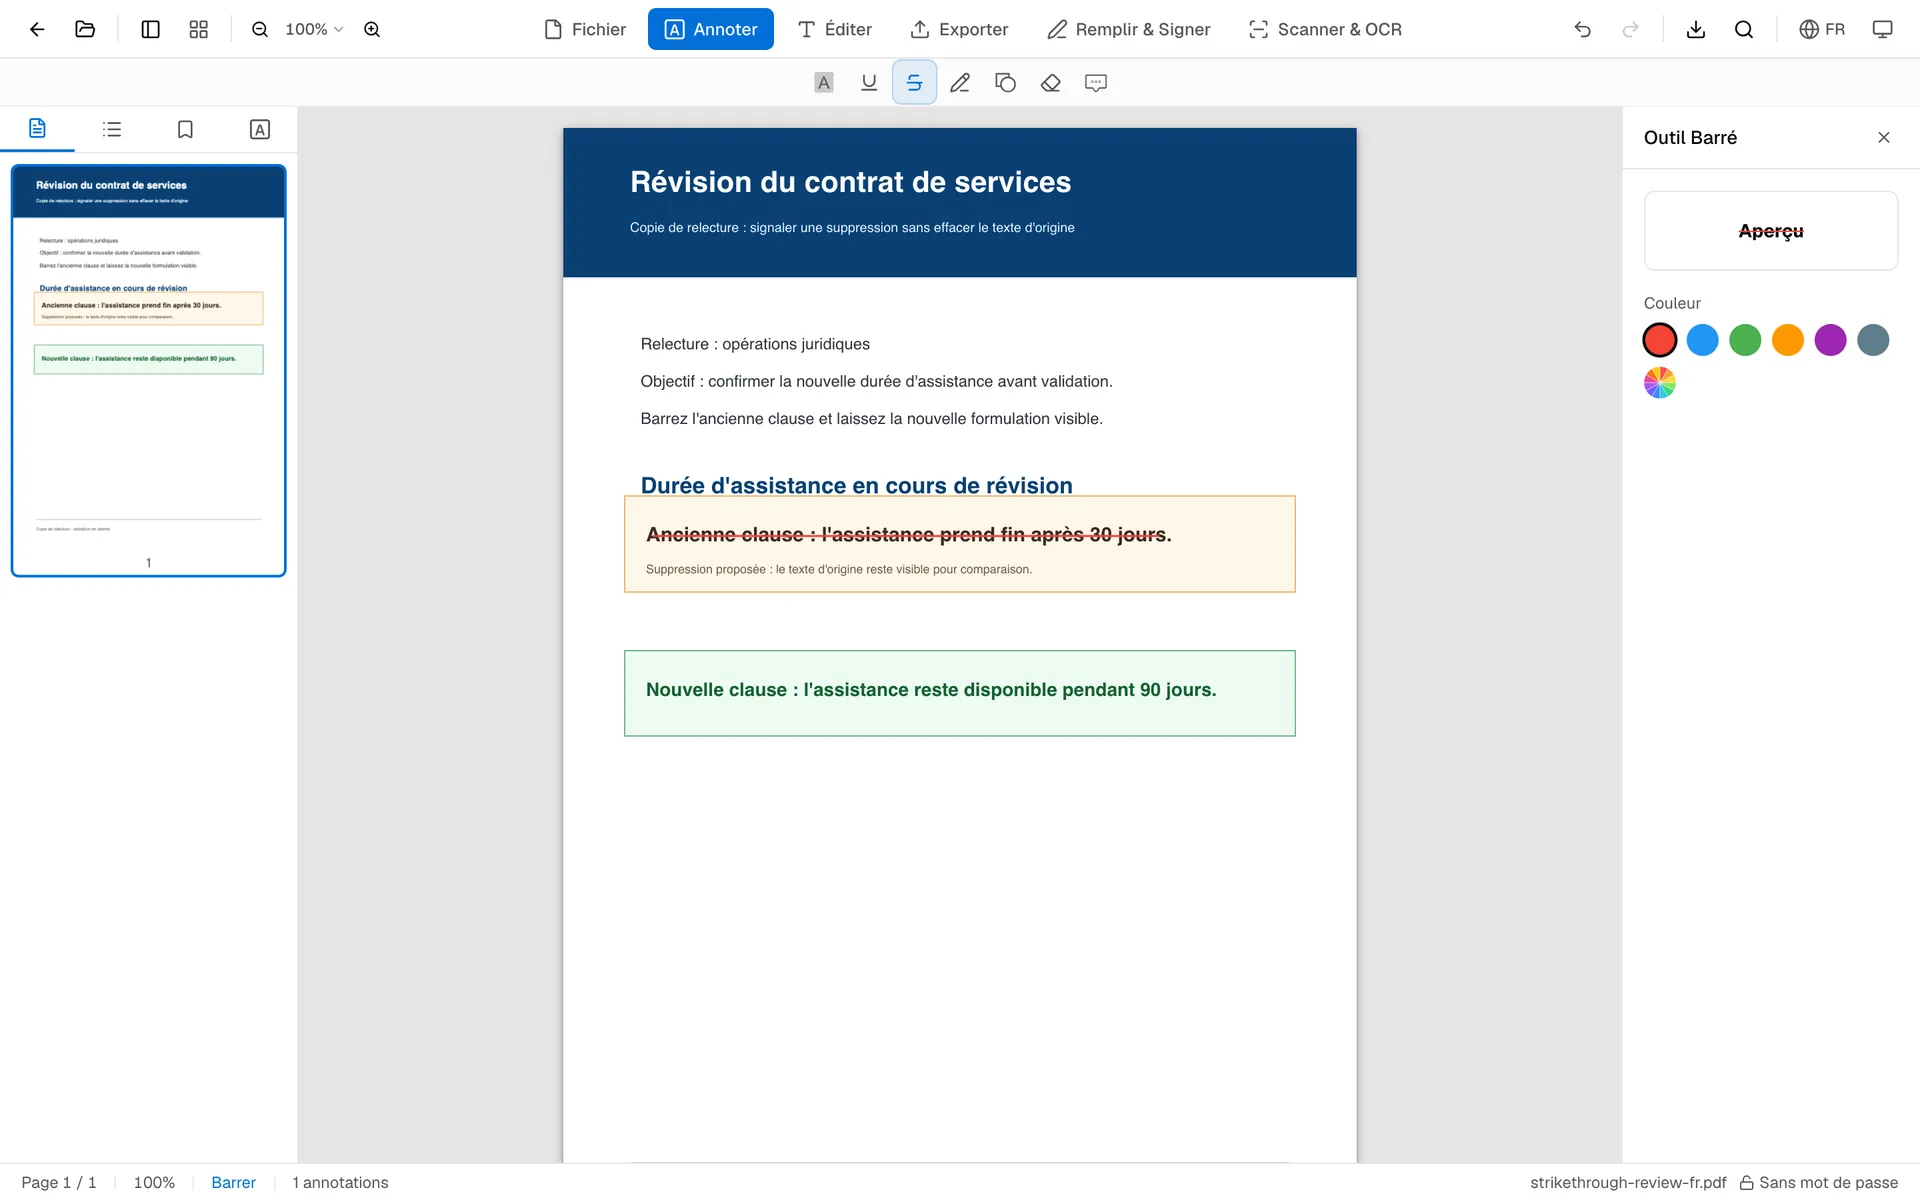Go back with the left arrow icon
This screenshot has height=1200, width=1920.
point(37,29)
